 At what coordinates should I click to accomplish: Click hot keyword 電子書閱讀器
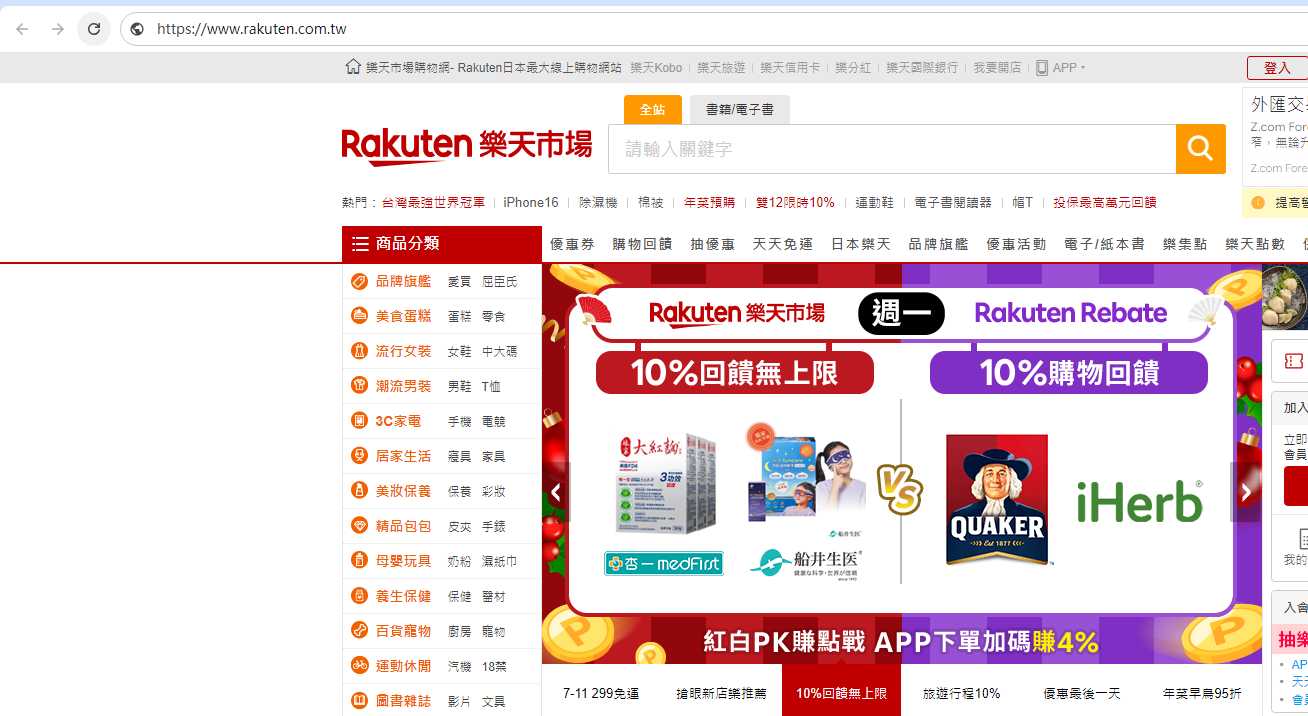(953, 202)
